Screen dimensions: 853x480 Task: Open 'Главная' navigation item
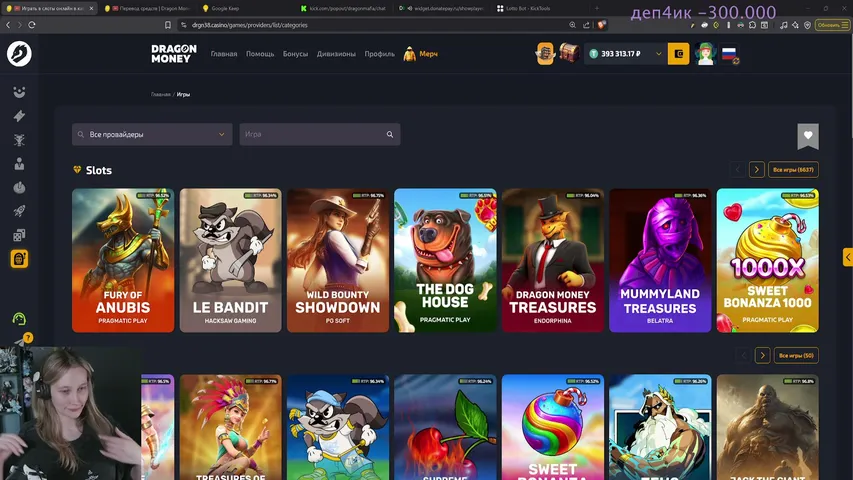click(x=224, y=54)
